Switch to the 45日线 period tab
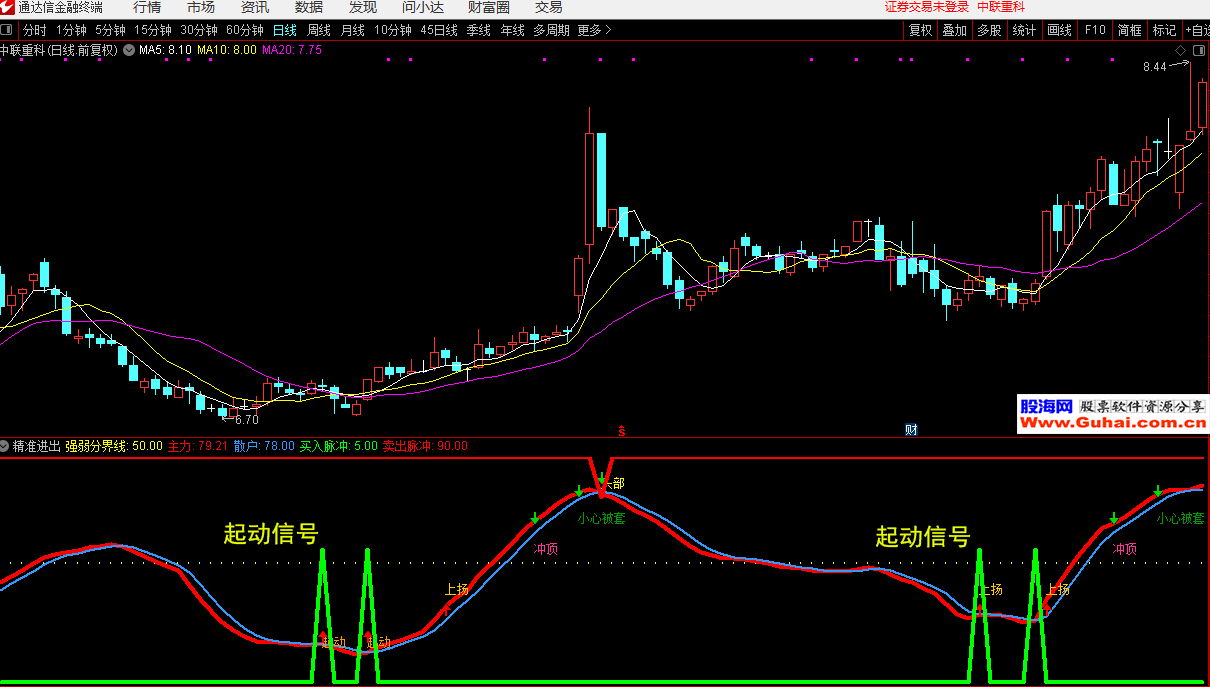The width and height of the screenshot is (1210, 687). click(x=439, y=30)
